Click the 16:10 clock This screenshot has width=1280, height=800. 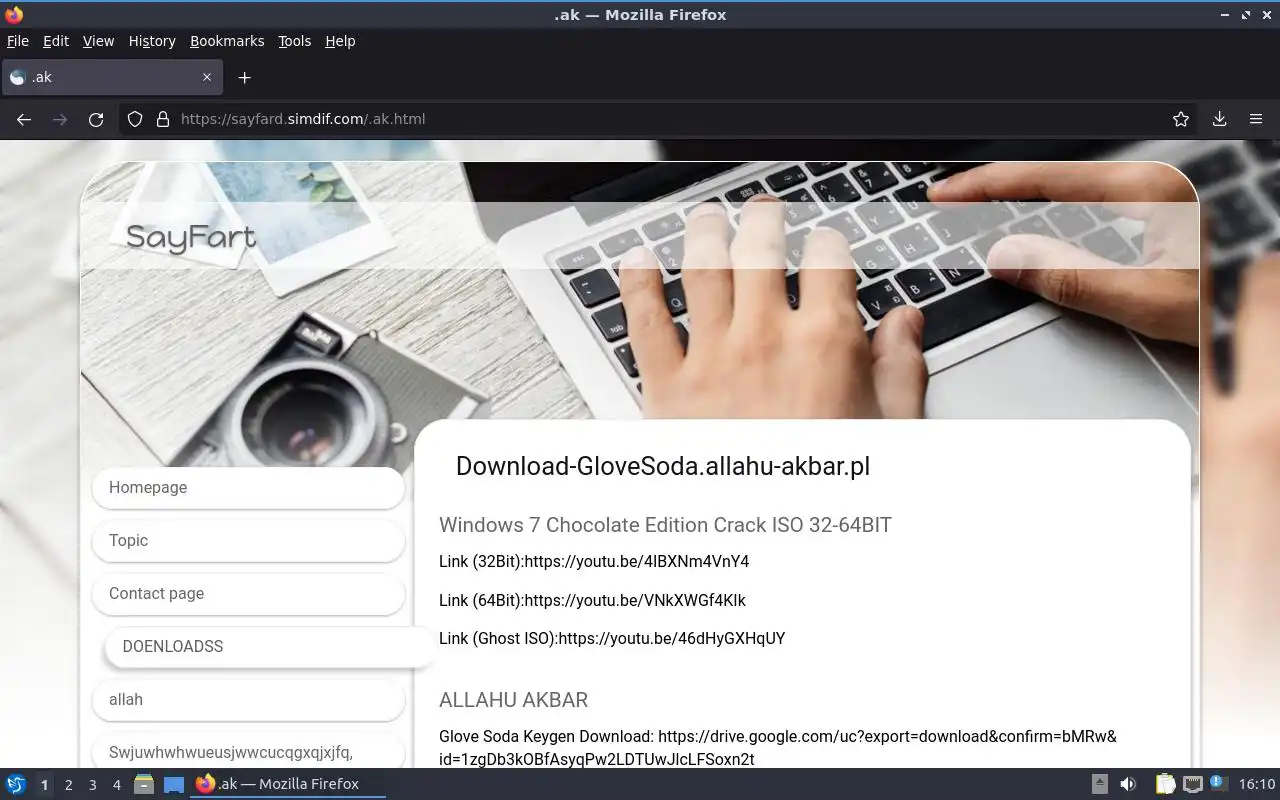click(x=1257, y=785)
